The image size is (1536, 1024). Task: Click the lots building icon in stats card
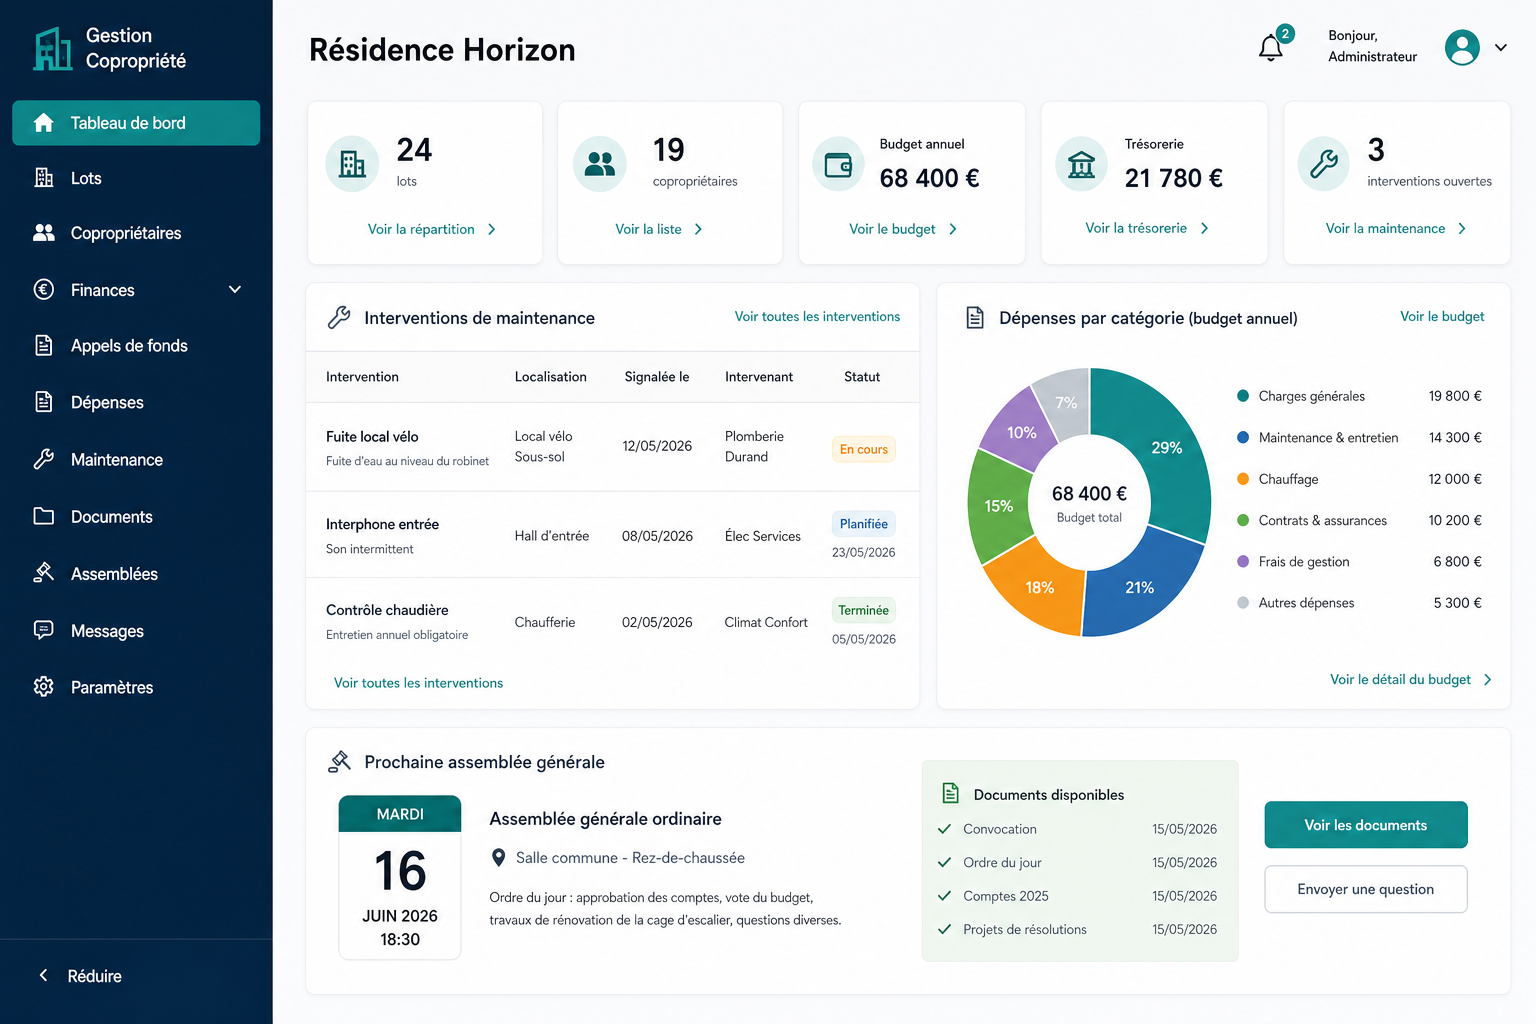tap(352, 164)
